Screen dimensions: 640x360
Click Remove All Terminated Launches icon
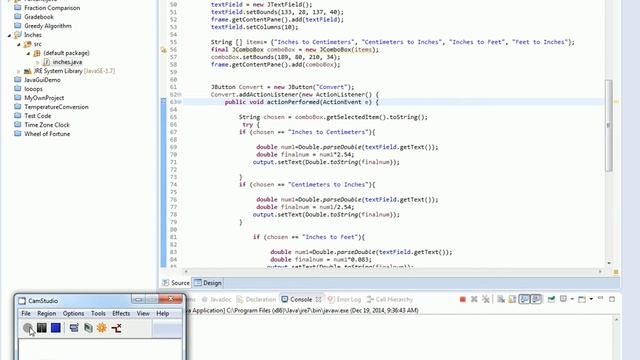[486, 300]
